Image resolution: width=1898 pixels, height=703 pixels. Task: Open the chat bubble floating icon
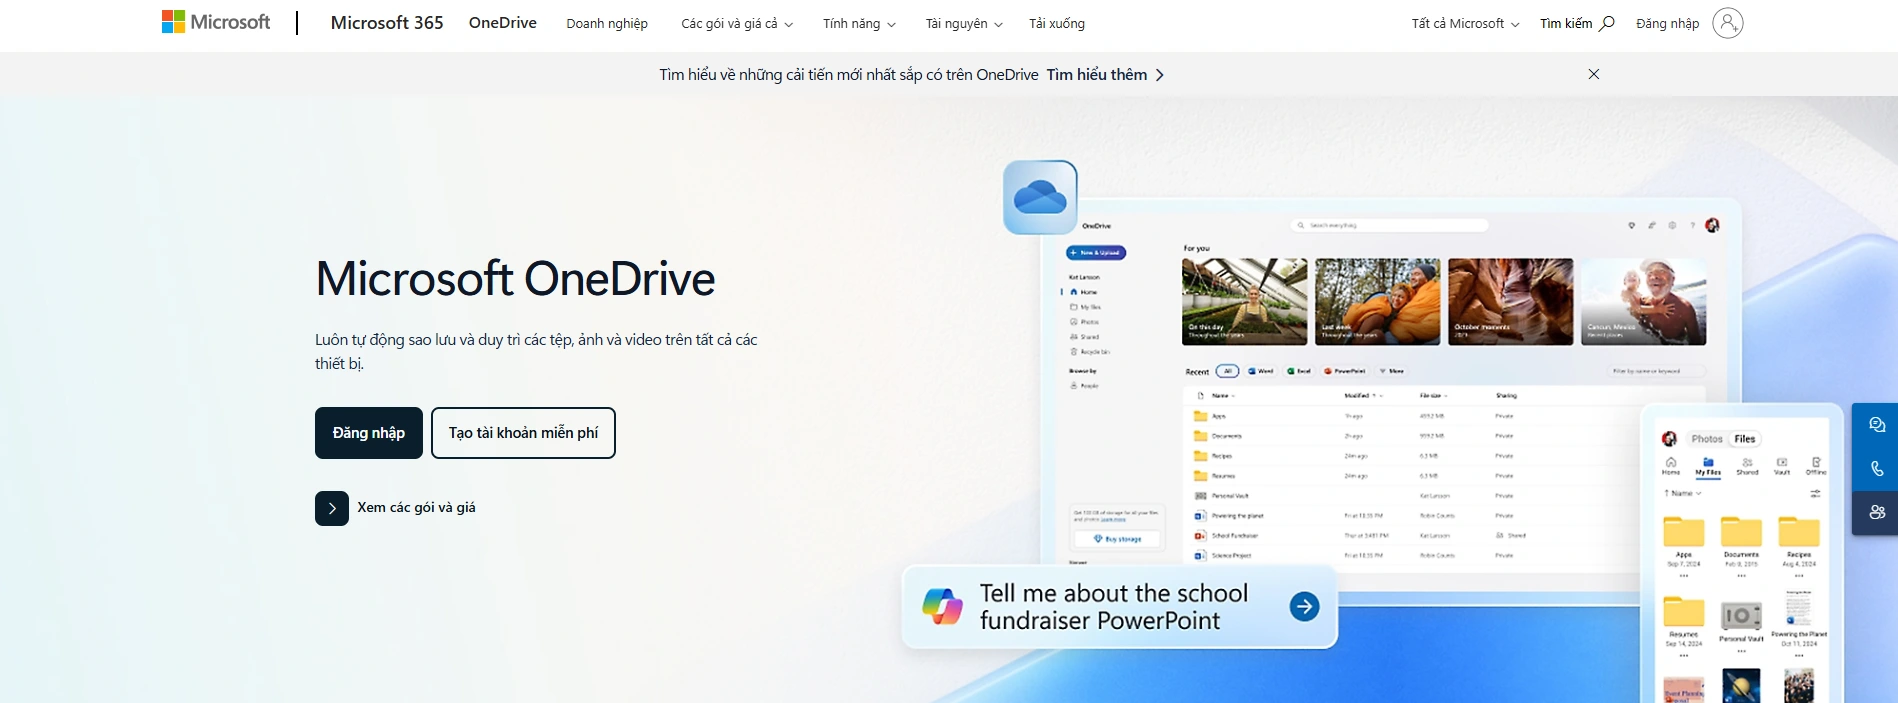(x=1876, y=425)
